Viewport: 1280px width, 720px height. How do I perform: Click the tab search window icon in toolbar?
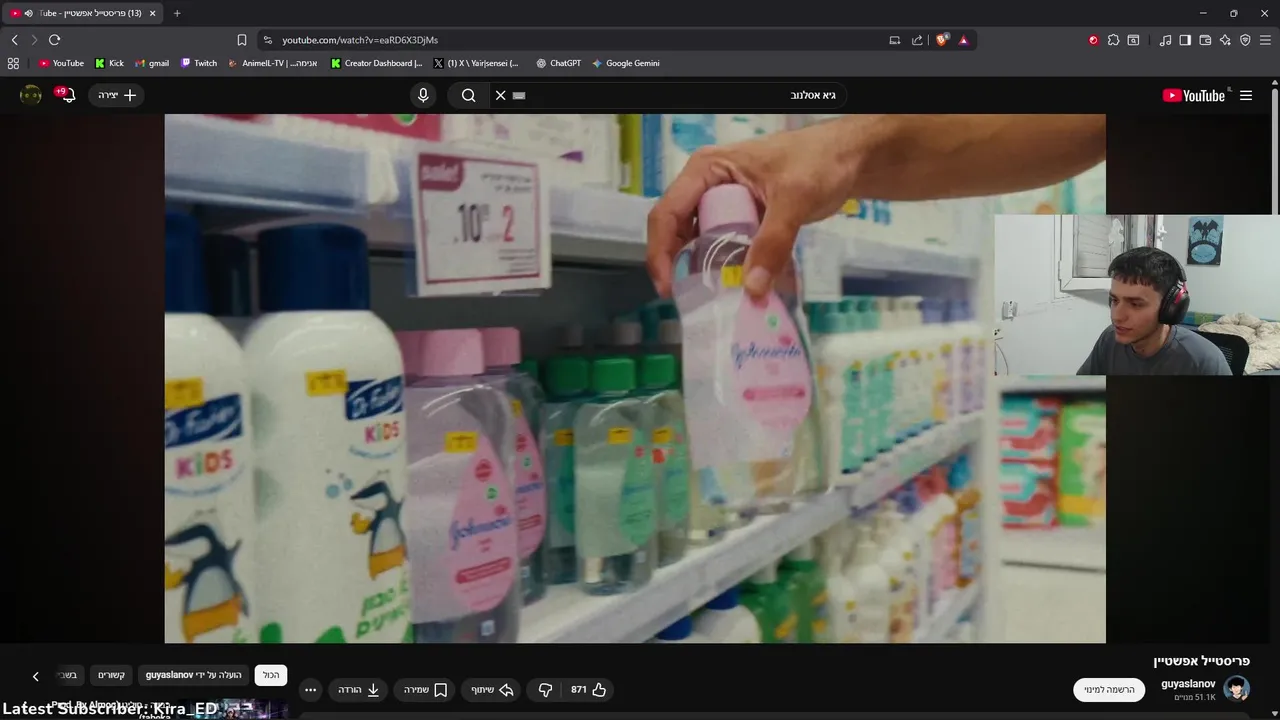[1133, 40]
